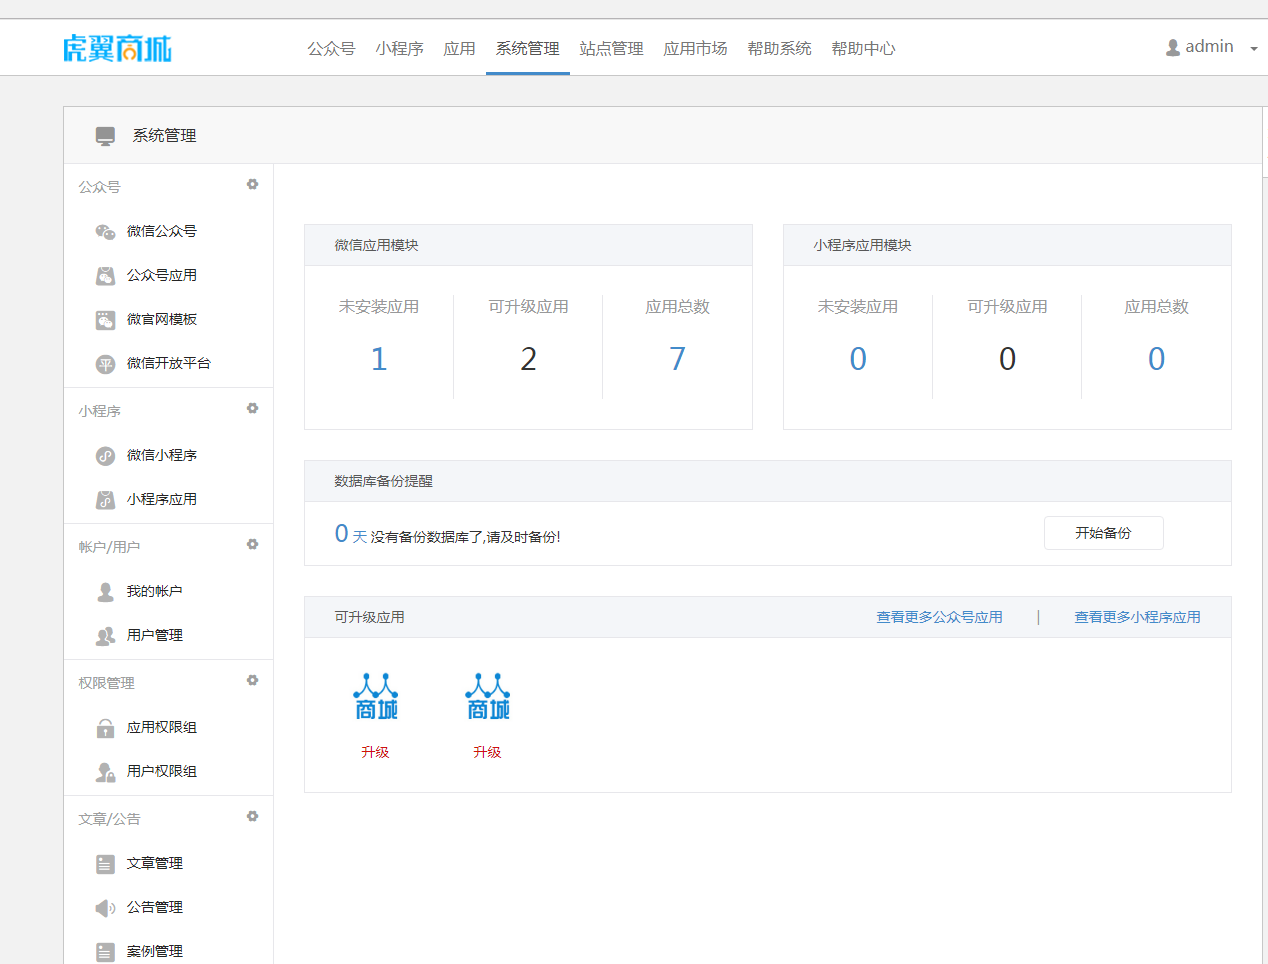Image resolution: width=1268 pixels, height=964 pixels.
Task: Click the 我的帐户 person icon
Action: pos(105,592)
